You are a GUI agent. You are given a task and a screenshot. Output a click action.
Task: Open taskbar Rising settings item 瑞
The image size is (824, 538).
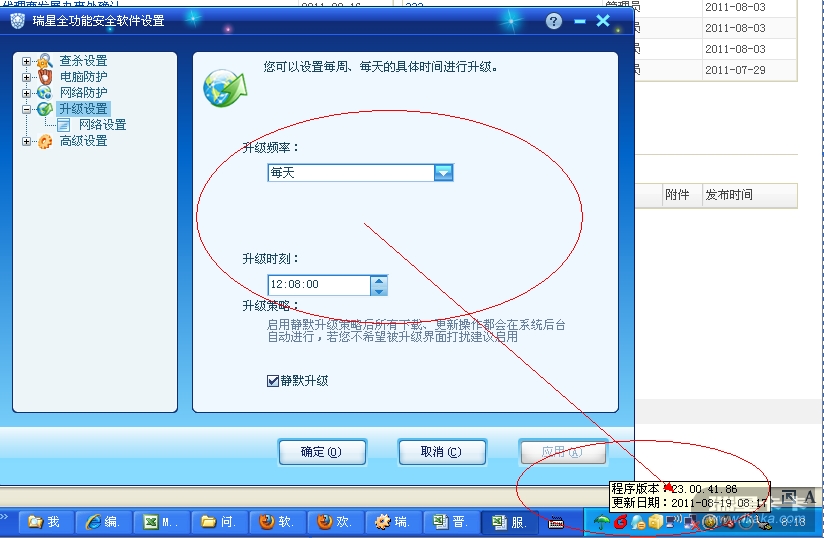(392, 522)
